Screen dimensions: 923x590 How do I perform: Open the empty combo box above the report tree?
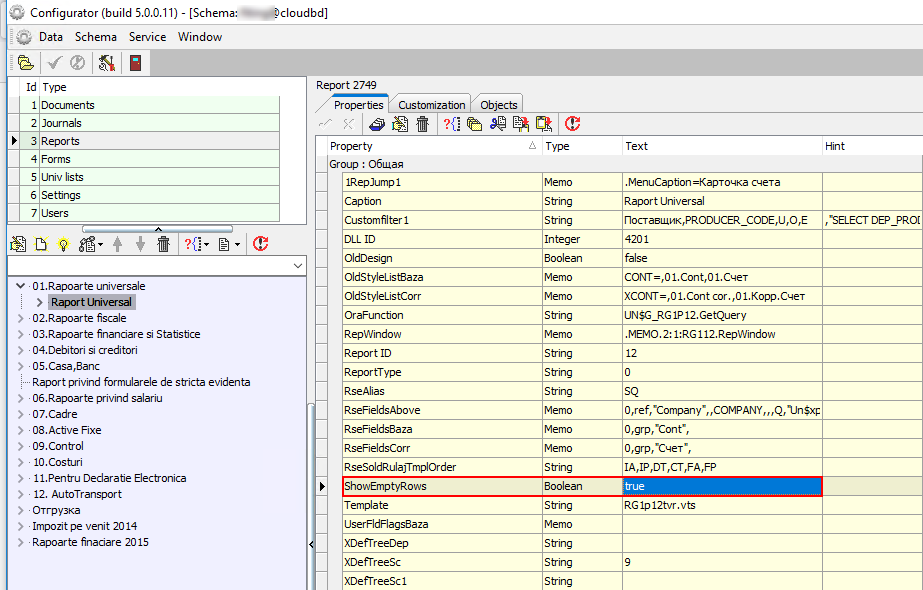tap(157, 266)
